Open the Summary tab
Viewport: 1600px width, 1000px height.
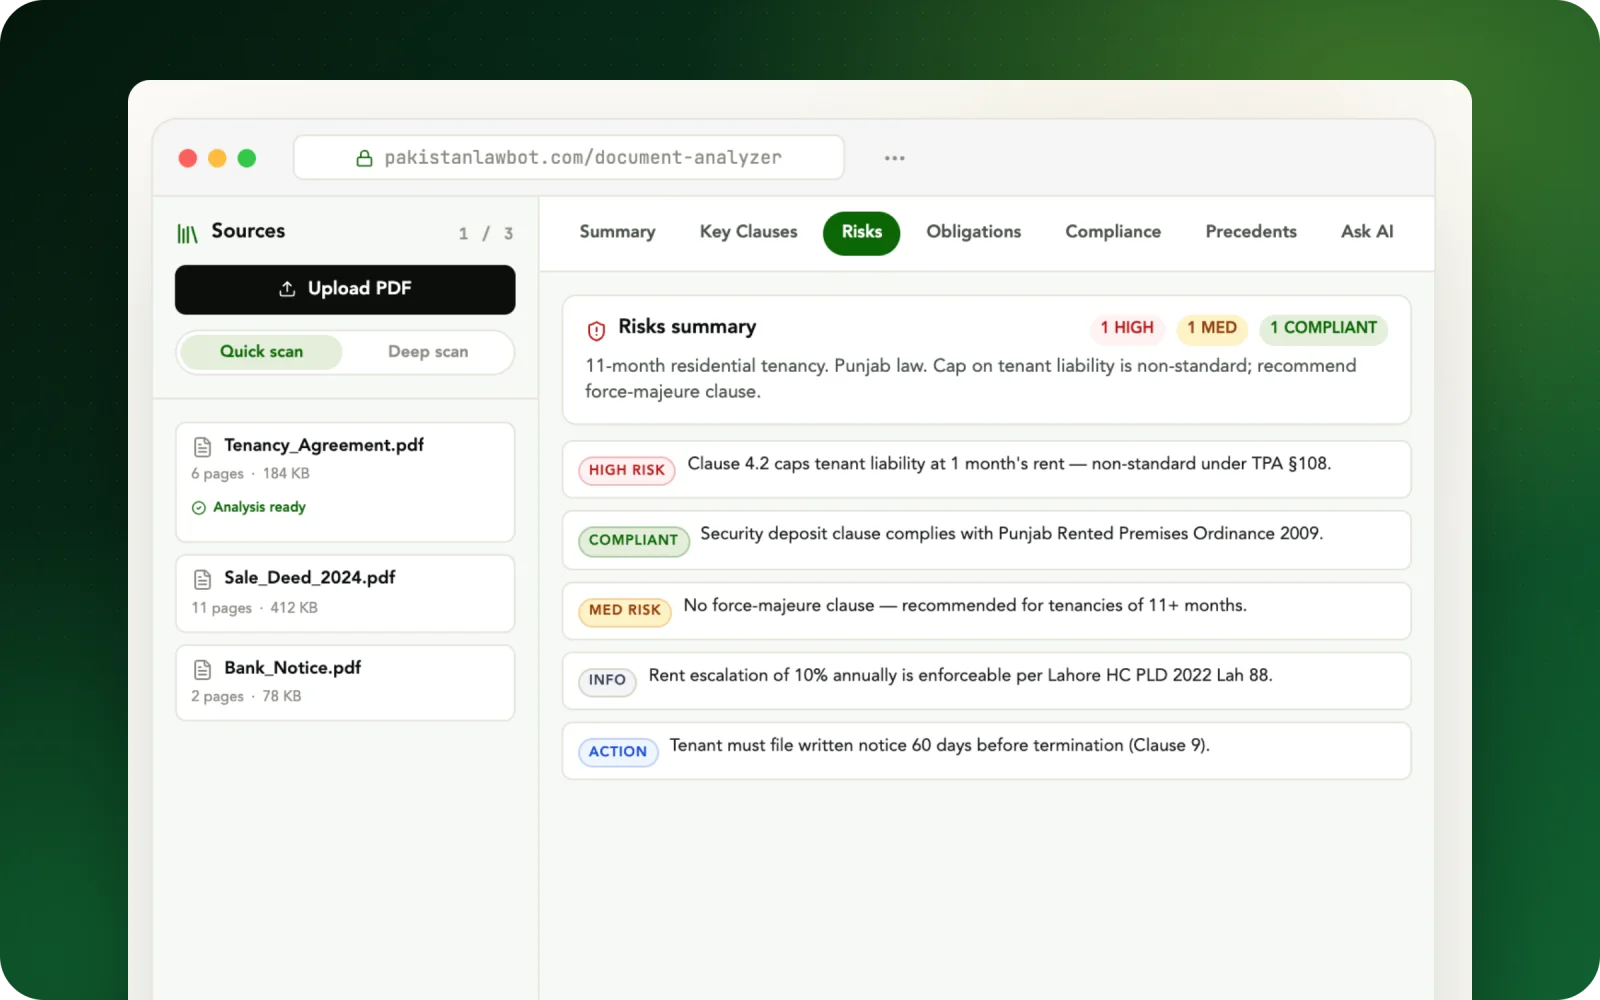click(617, 232)
